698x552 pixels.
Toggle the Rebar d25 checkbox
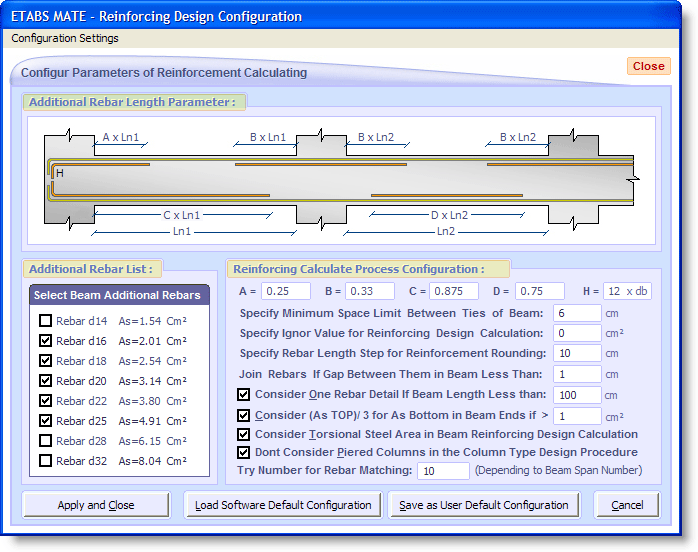45,421
